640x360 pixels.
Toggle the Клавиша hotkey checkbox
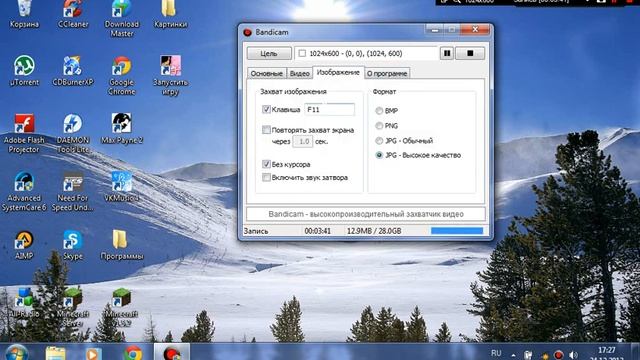click(x=266, y=109)
